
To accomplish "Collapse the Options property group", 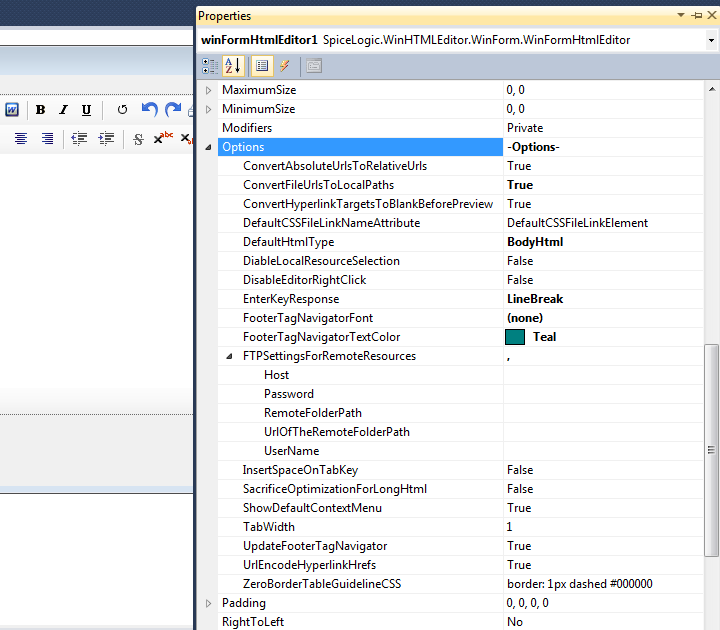I will [208, 147].
